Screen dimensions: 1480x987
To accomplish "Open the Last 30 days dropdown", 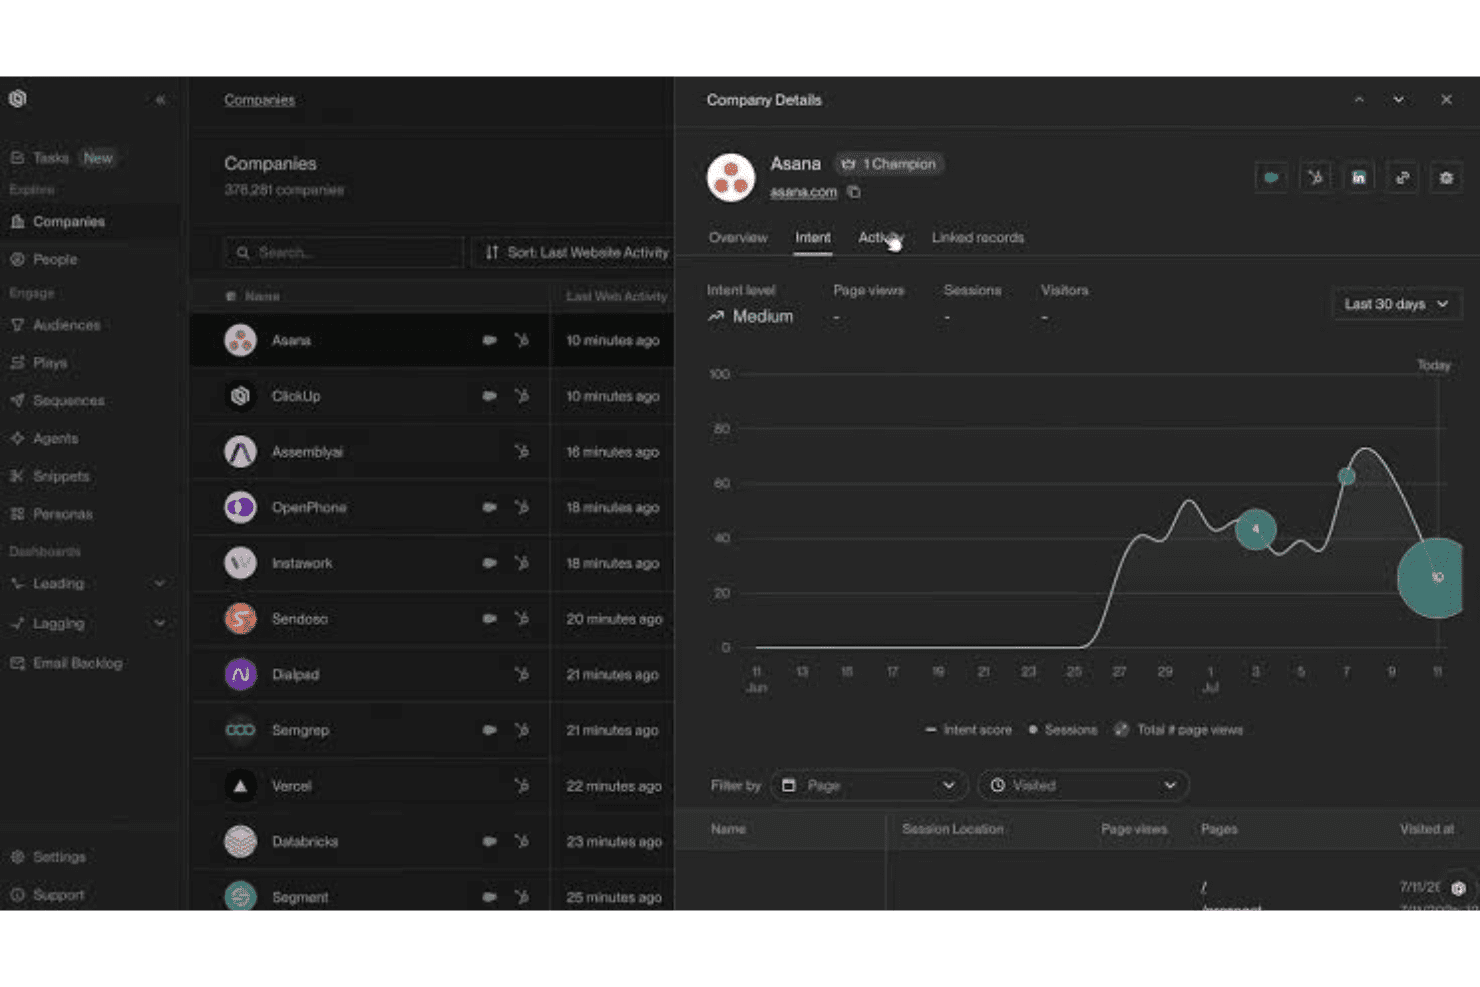I will [1396, 304].
